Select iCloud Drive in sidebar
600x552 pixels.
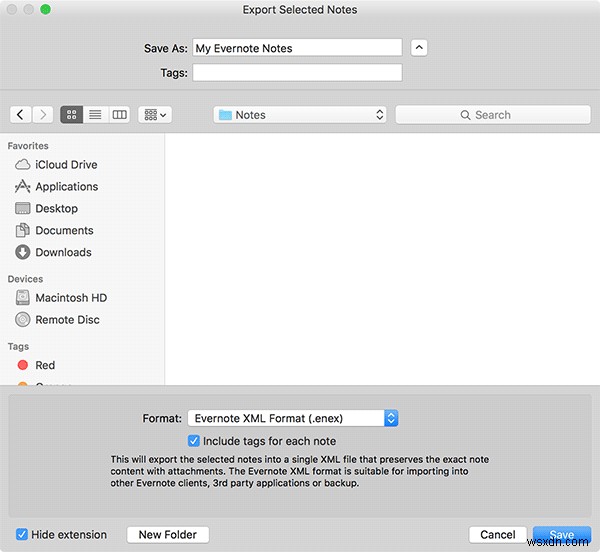coord(56,164)
